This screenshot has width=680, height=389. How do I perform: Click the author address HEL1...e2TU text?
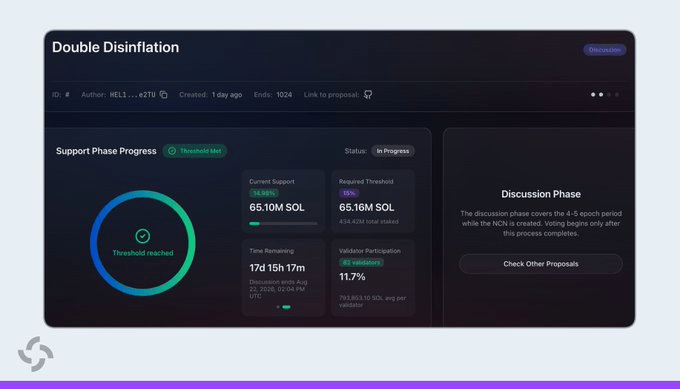pyautogui.click(x=132, y=95)
